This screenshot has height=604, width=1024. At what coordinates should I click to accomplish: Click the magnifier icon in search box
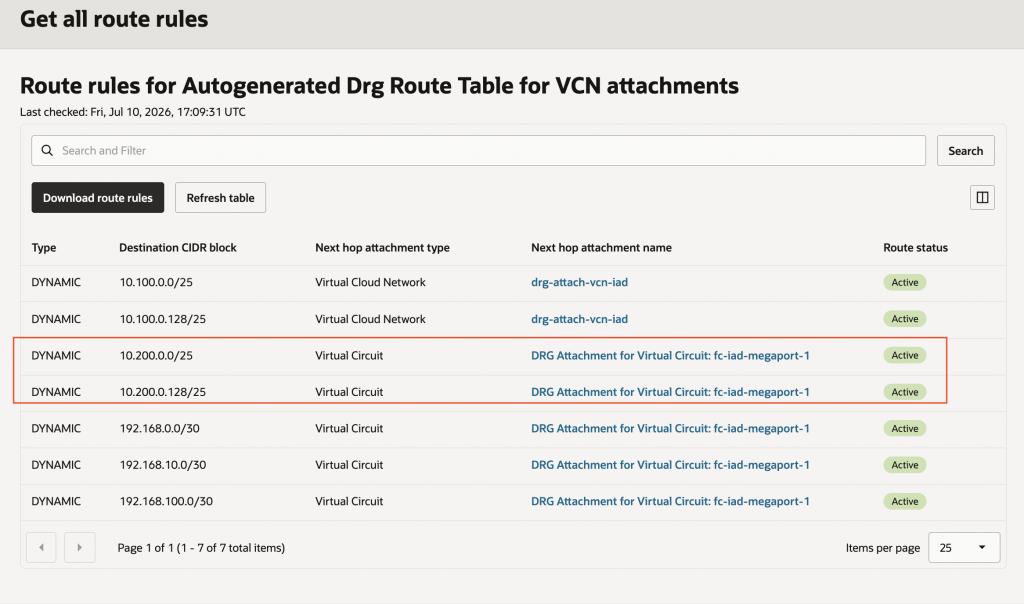coord(47,150)
